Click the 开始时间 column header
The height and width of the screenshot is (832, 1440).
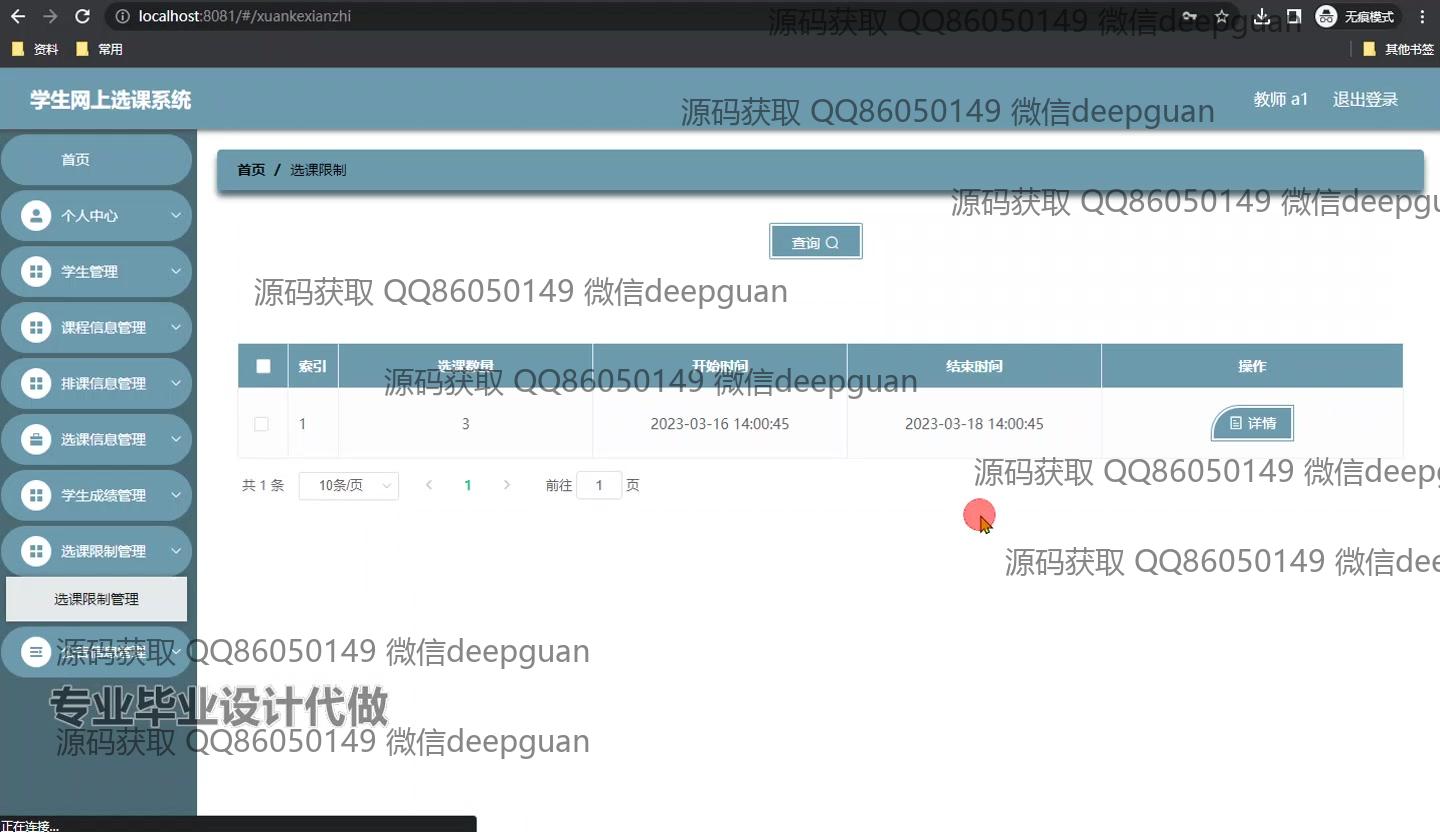coord(720,366)
